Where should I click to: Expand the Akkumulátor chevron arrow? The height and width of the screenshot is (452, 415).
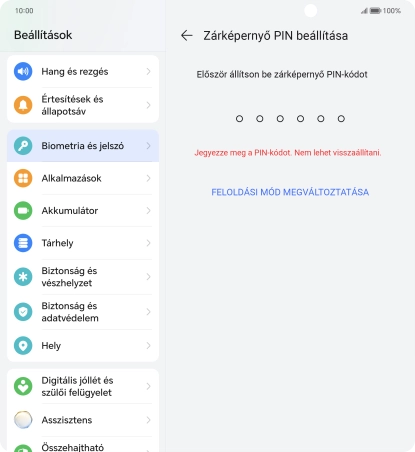(x=149, y=211)
